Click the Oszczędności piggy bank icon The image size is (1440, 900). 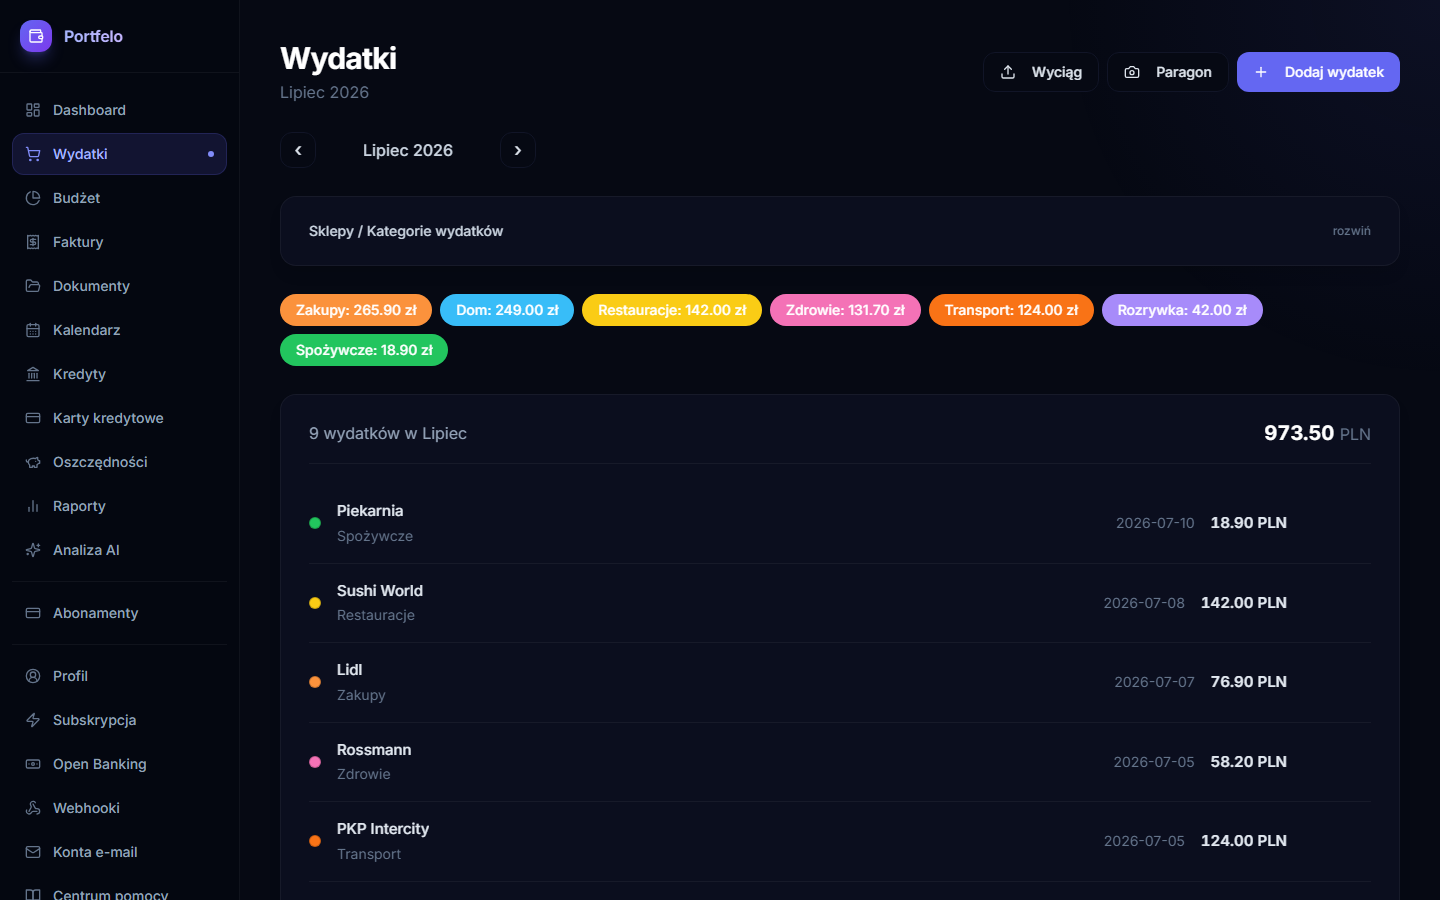(33, 462)
